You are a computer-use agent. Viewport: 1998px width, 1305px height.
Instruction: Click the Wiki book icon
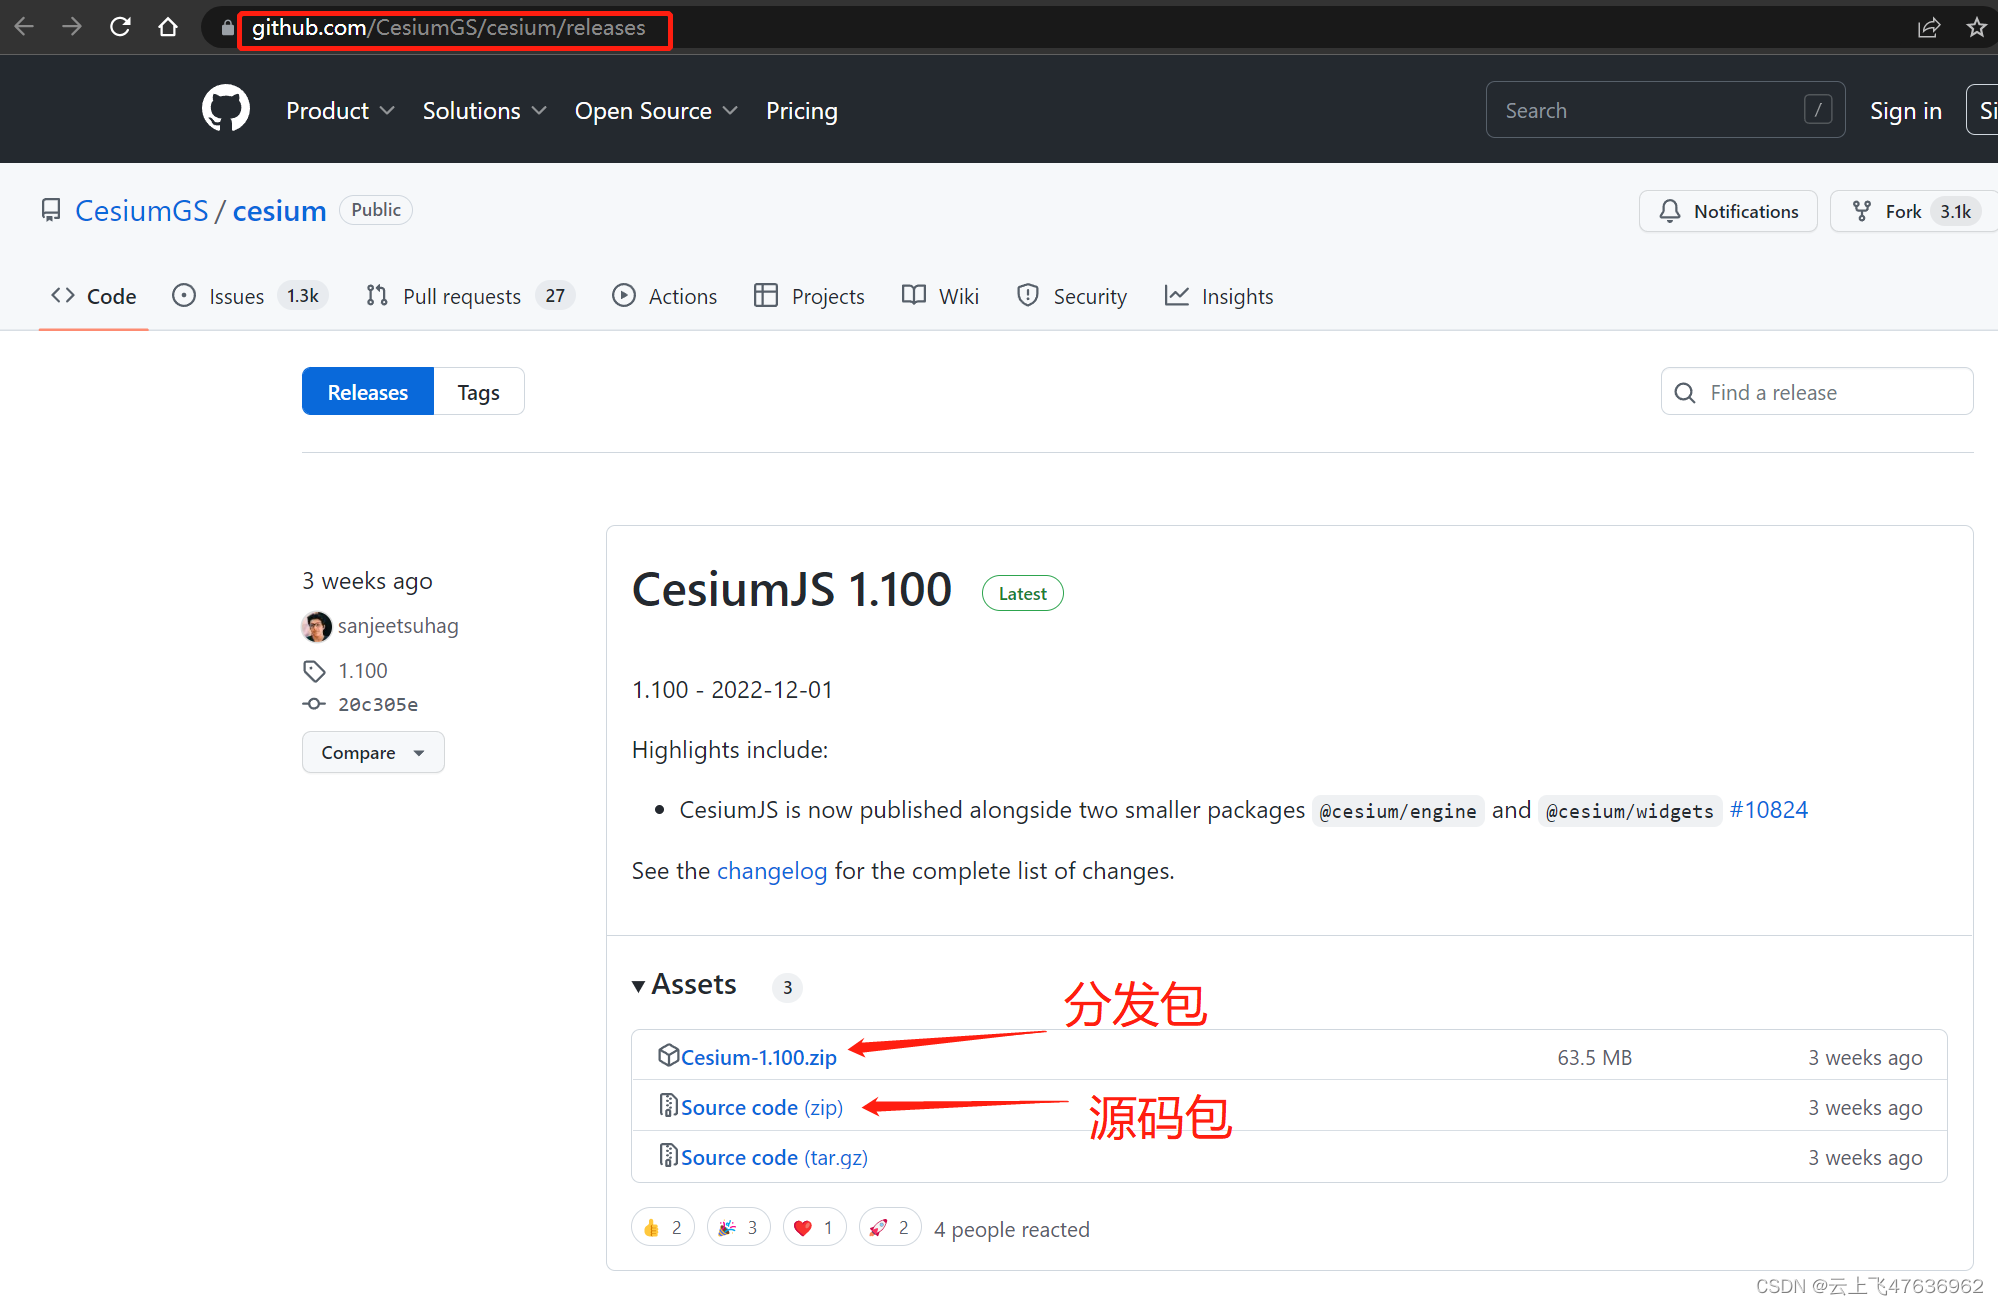(x=912, y=295)
